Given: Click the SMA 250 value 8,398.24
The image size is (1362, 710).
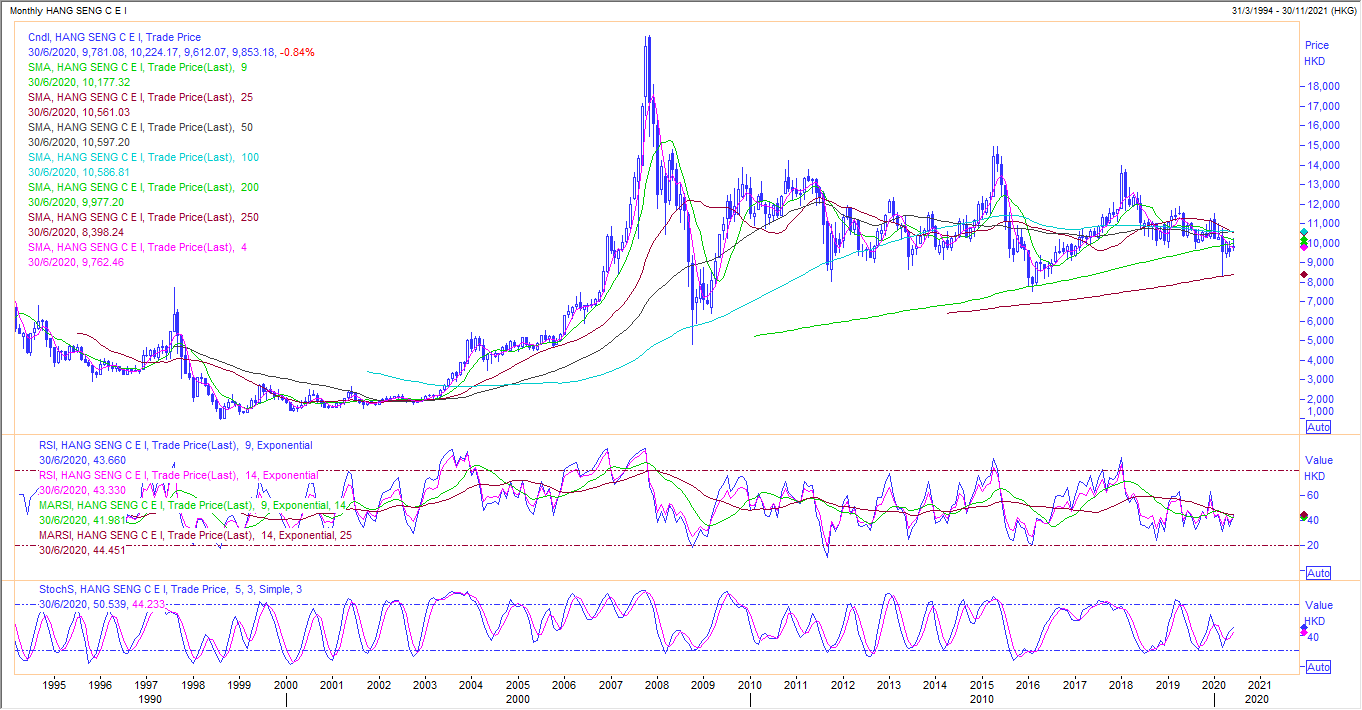Looking at the screenshot, I should (x=104, y=232).
